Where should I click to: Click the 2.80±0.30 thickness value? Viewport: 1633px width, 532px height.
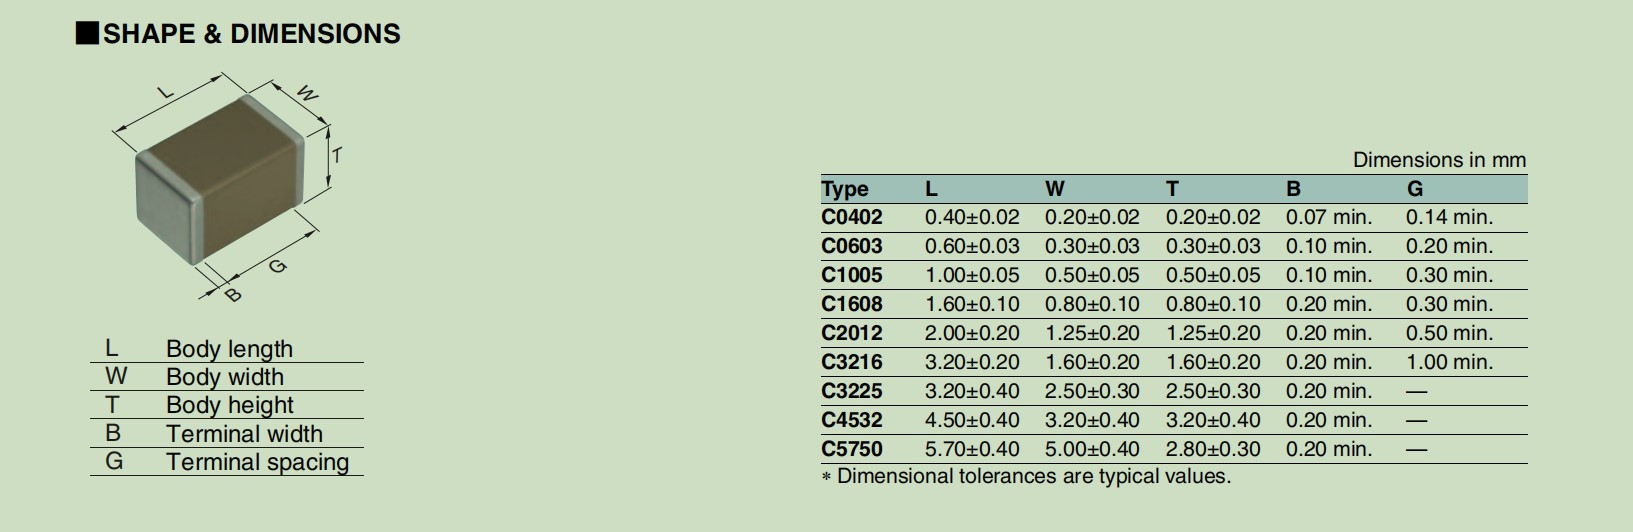(1213, 449)
